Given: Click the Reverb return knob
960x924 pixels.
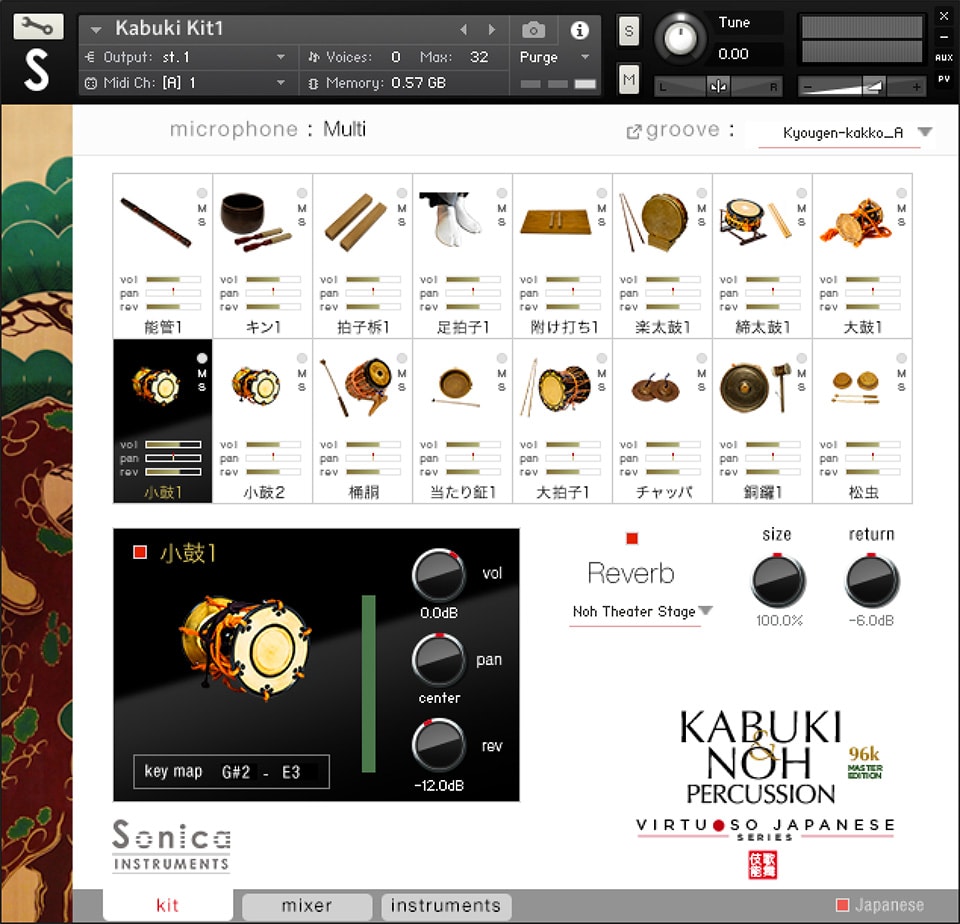Looking at the screenshot, I should (872, 580).
